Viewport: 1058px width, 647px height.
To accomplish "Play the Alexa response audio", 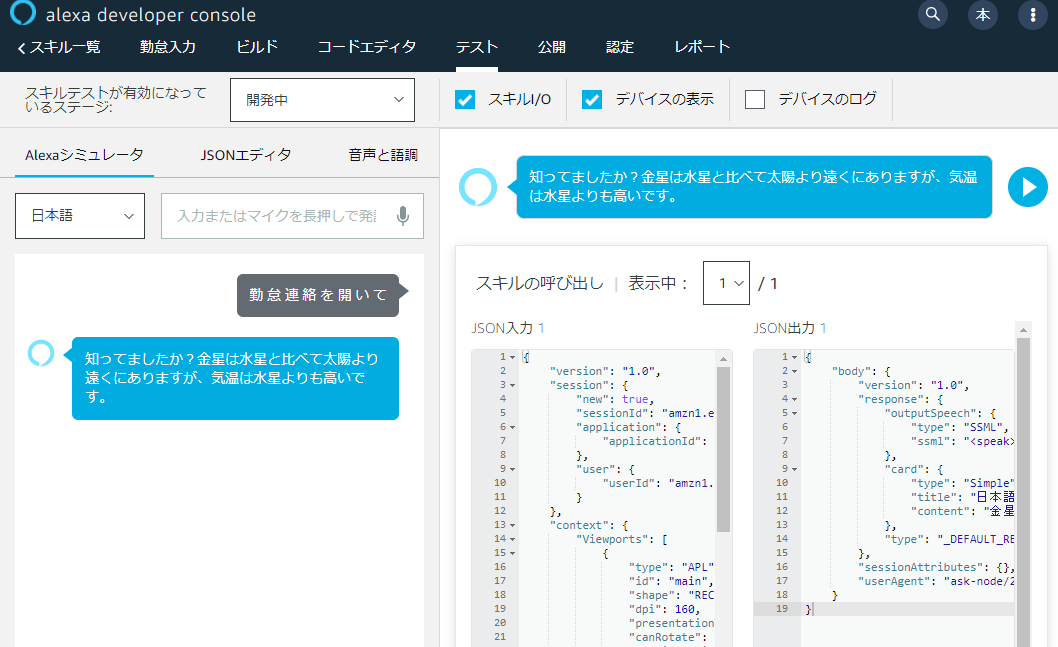I will coord(1028,187).
